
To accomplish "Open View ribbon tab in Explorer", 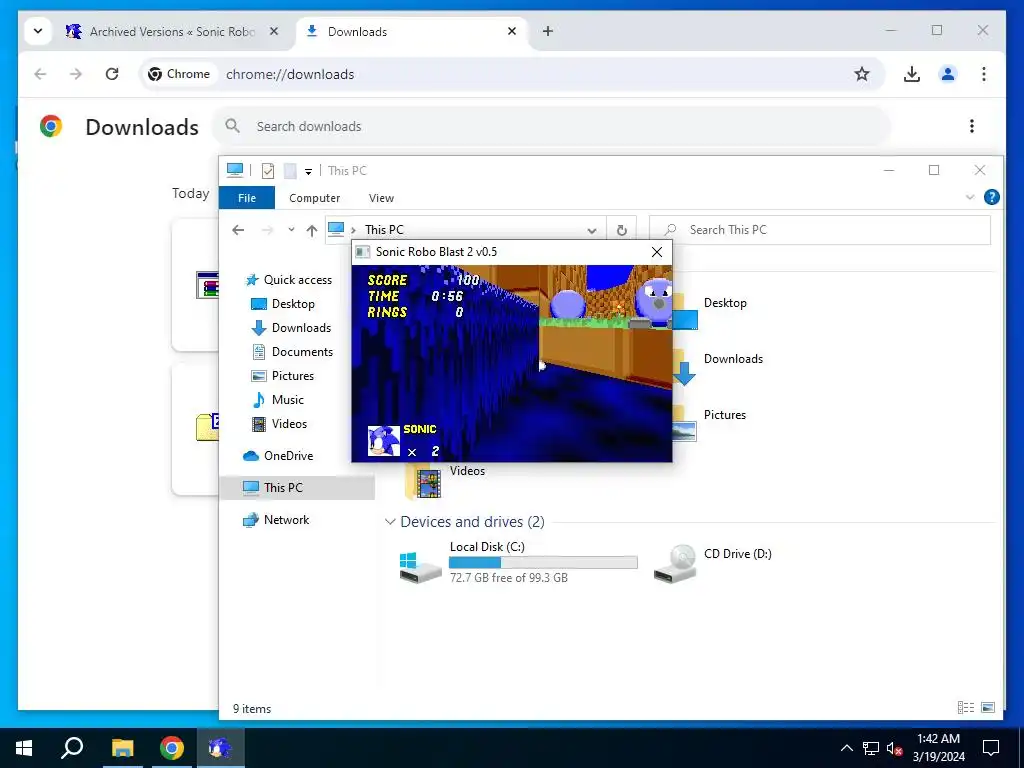I will tap(381, 198).
